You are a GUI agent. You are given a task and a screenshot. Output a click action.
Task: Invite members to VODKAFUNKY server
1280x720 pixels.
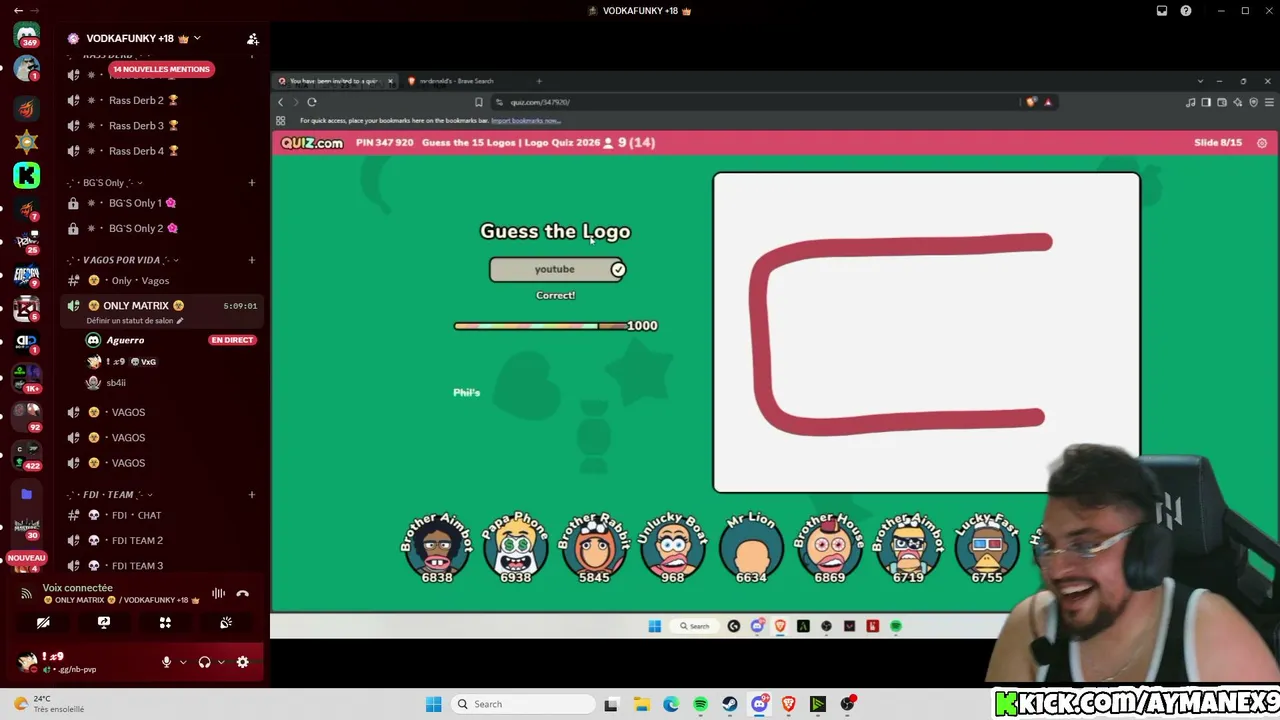[x=253, y=39]
